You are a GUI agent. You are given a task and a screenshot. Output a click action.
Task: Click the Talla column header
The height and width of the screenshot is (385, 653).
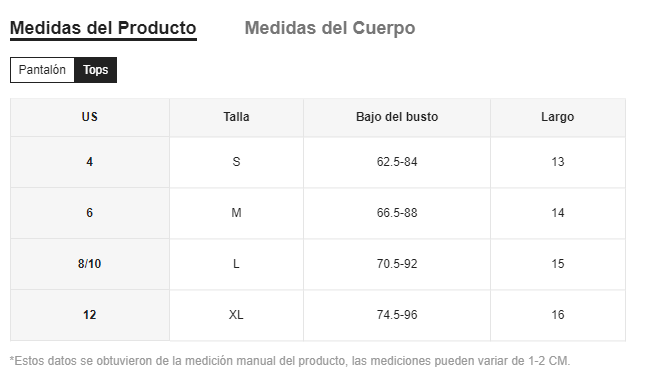(236, 117)
